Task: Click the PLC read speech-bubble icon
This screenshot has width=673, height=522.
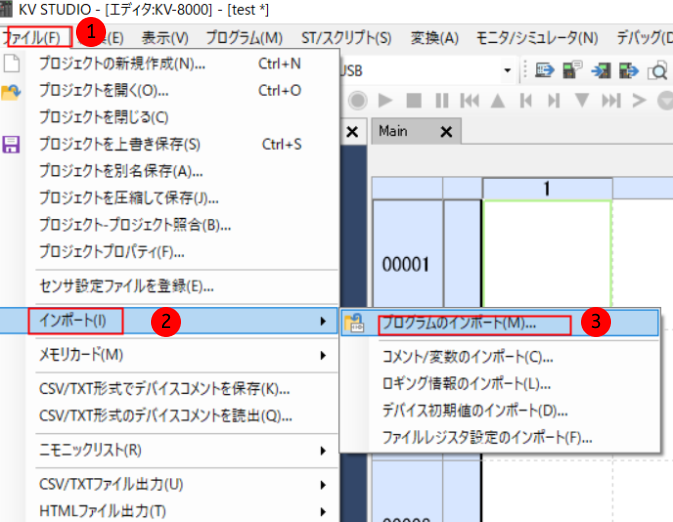Action: (572, 70)
